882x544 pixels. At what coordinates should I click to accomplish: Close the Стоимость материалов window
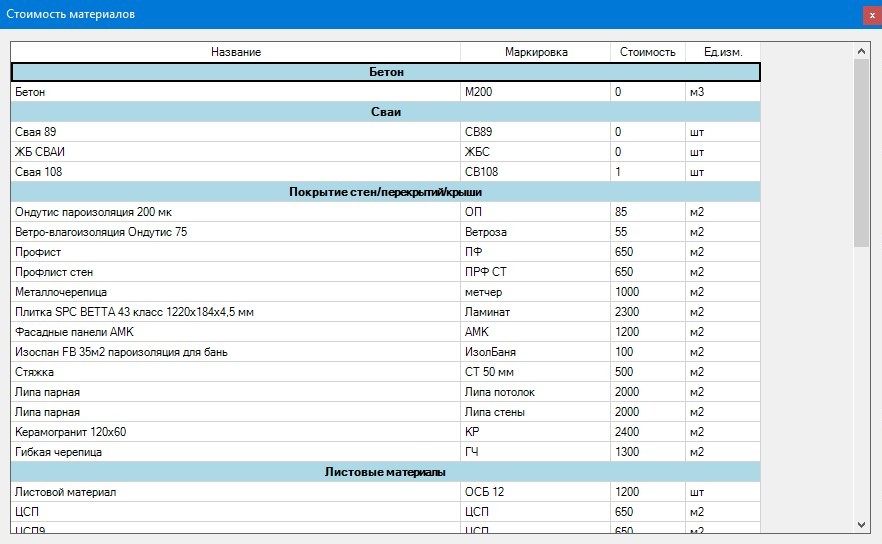tap(871, 15)
